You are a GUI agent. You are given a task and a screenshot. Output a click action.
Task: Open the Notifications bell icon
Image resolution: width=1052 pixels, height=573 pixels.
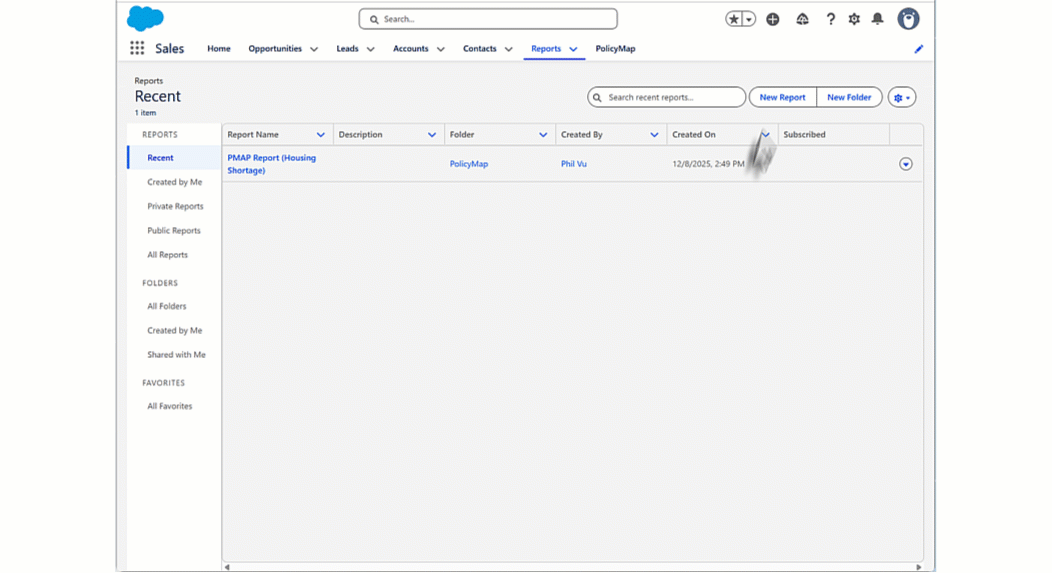(x=878, y=19)
